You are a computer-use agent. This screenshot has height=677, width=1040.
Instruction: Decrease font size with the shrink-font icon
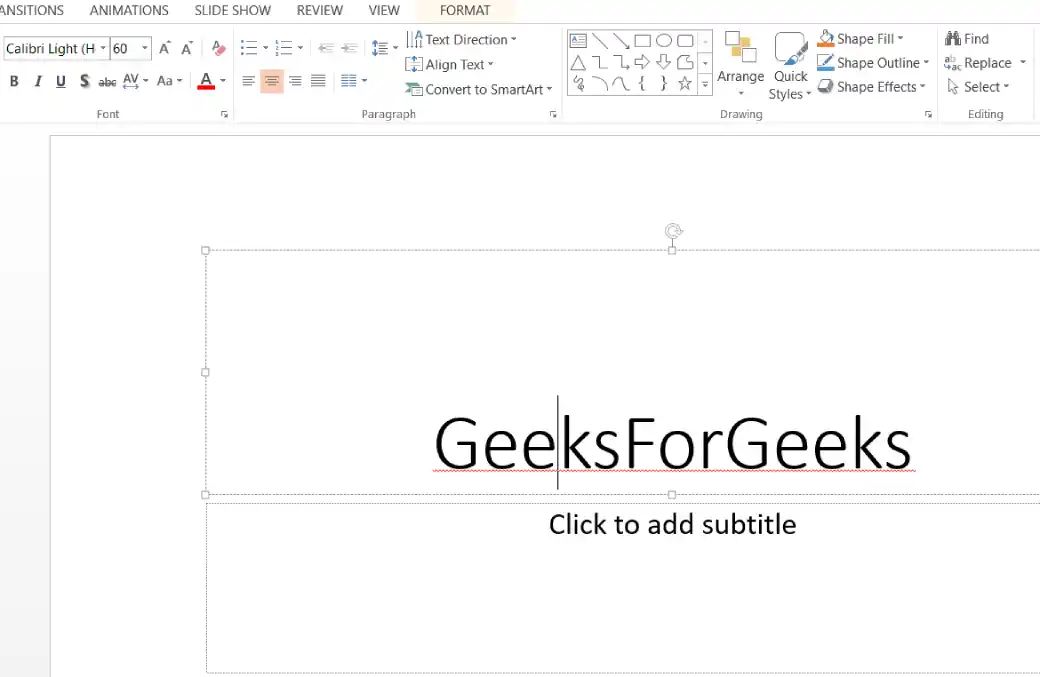186,48
